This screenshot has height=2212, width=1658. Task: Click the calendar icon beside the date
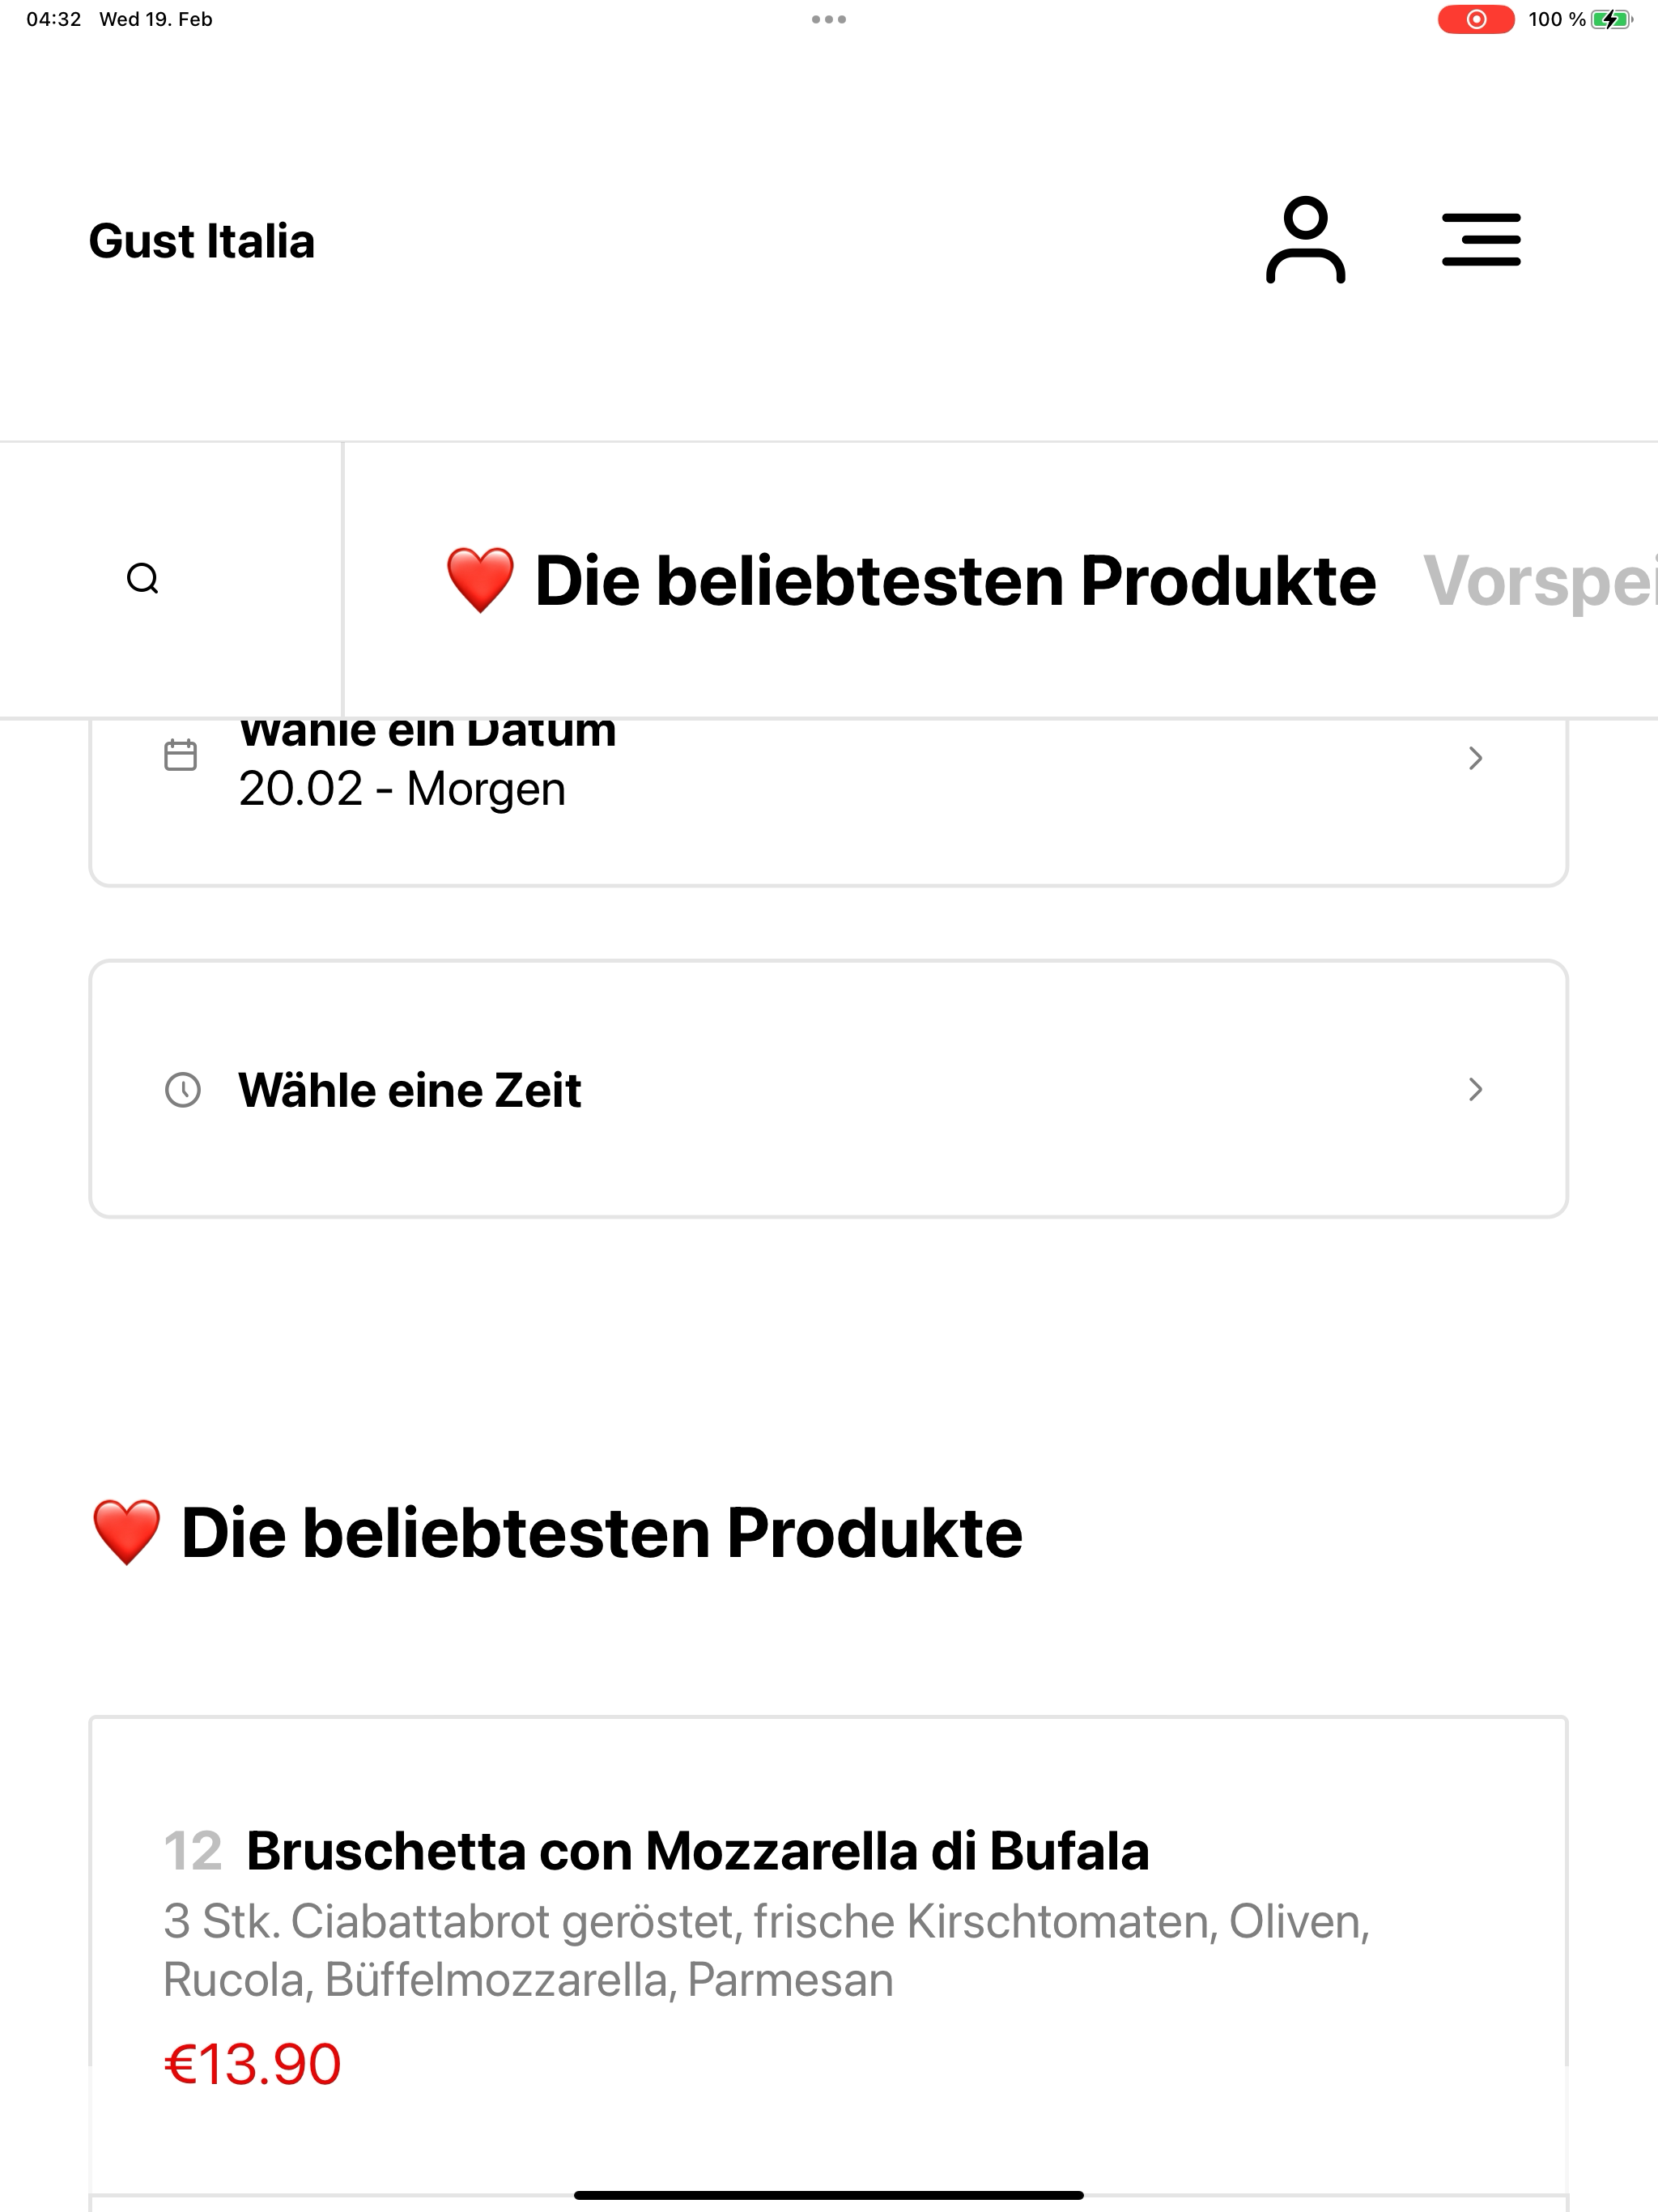tap(180, 755)
